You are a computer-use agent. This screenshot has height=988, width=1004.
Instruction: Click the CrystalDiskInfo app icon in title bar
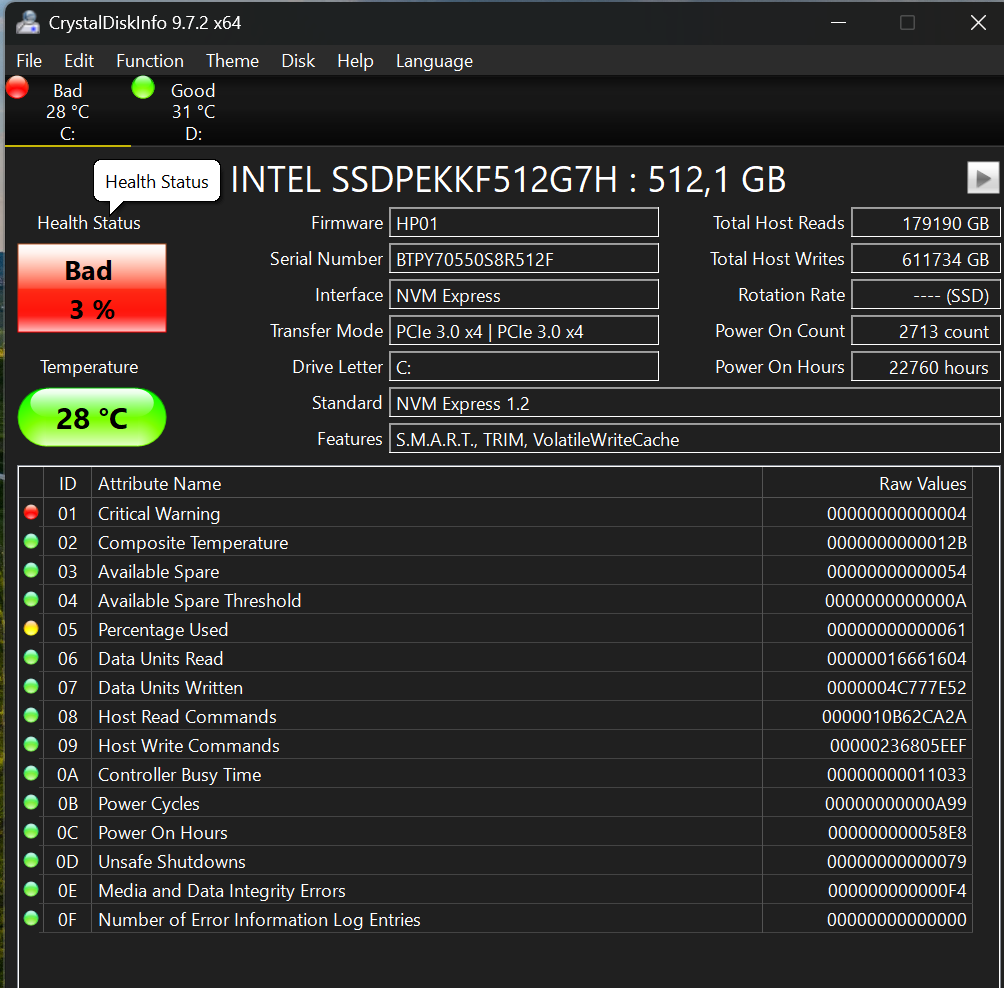tap(29, 22)
